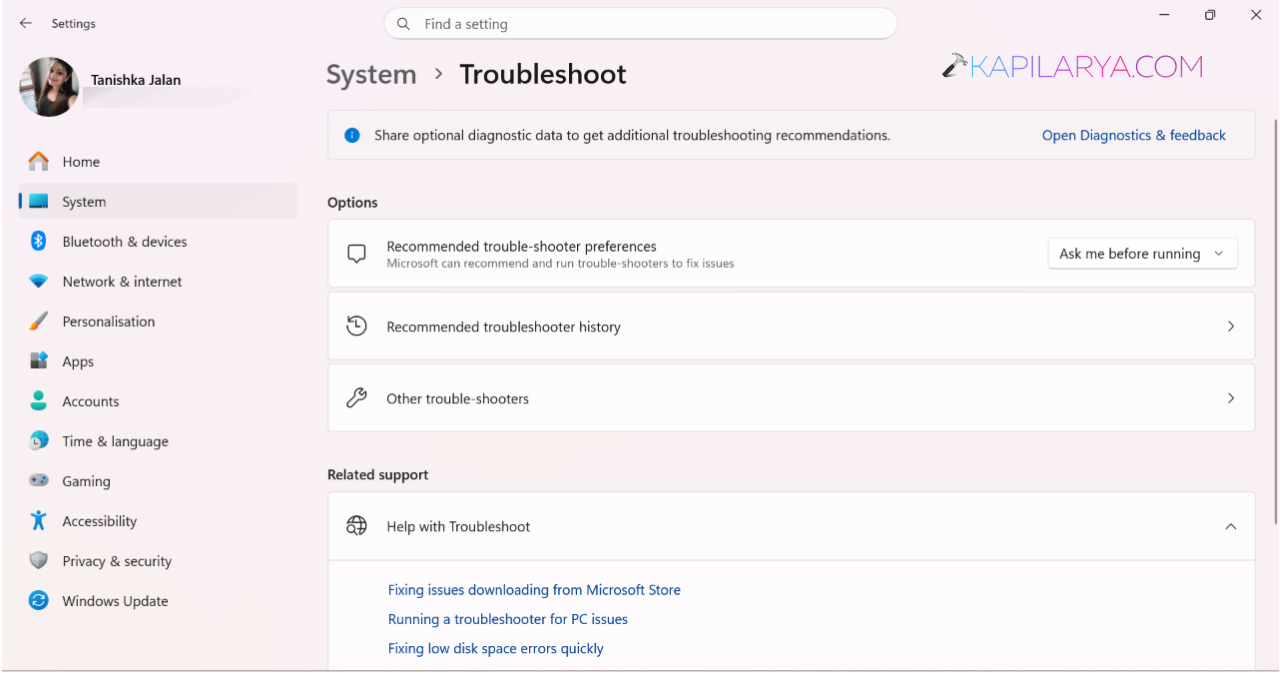Click the globe icon beside Help with Troubleshoot
1280x673 pixels.
click(356, 526)
